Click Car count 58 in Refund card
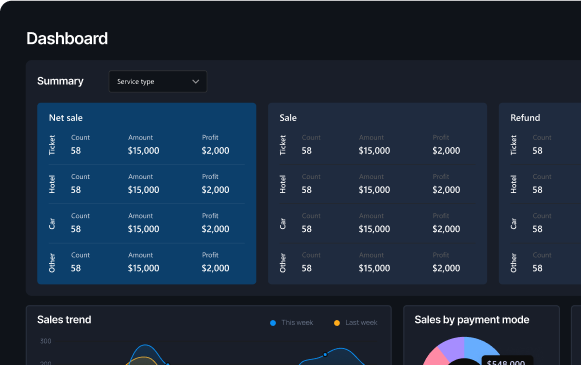581x365 pixels. tap(537, 229)
